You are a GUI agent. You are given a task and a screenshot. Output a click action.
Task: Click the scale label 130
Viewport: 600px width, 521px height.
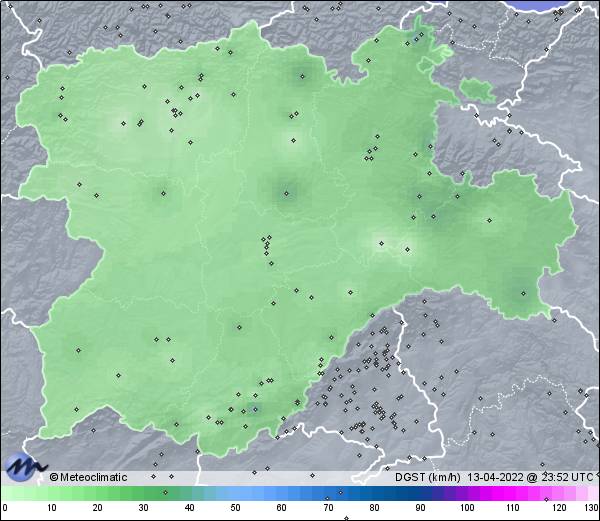tap(592, 508)
